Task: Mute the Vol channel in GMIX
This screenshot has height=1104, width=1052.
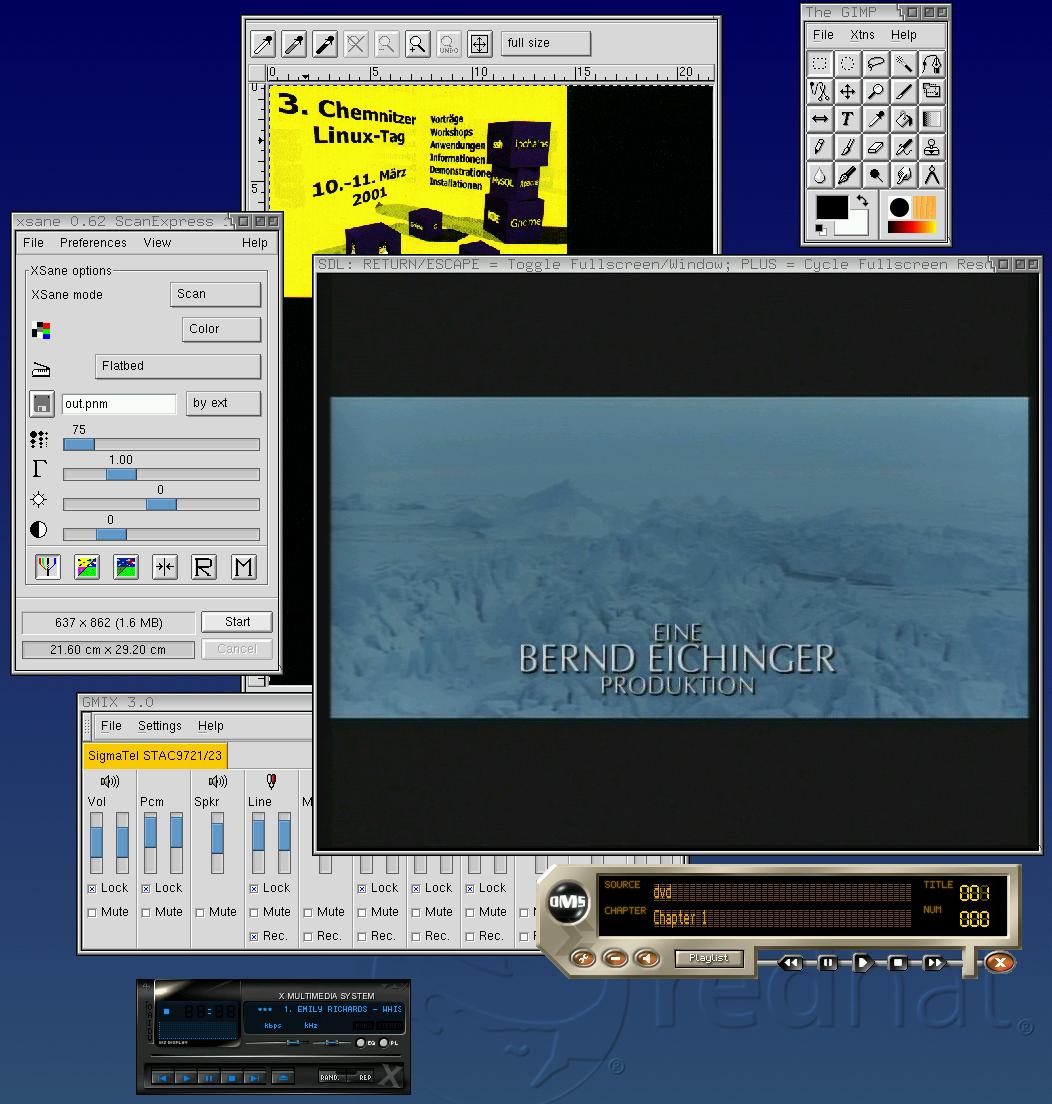Action: pyautogui.click(x=93, y=912)
